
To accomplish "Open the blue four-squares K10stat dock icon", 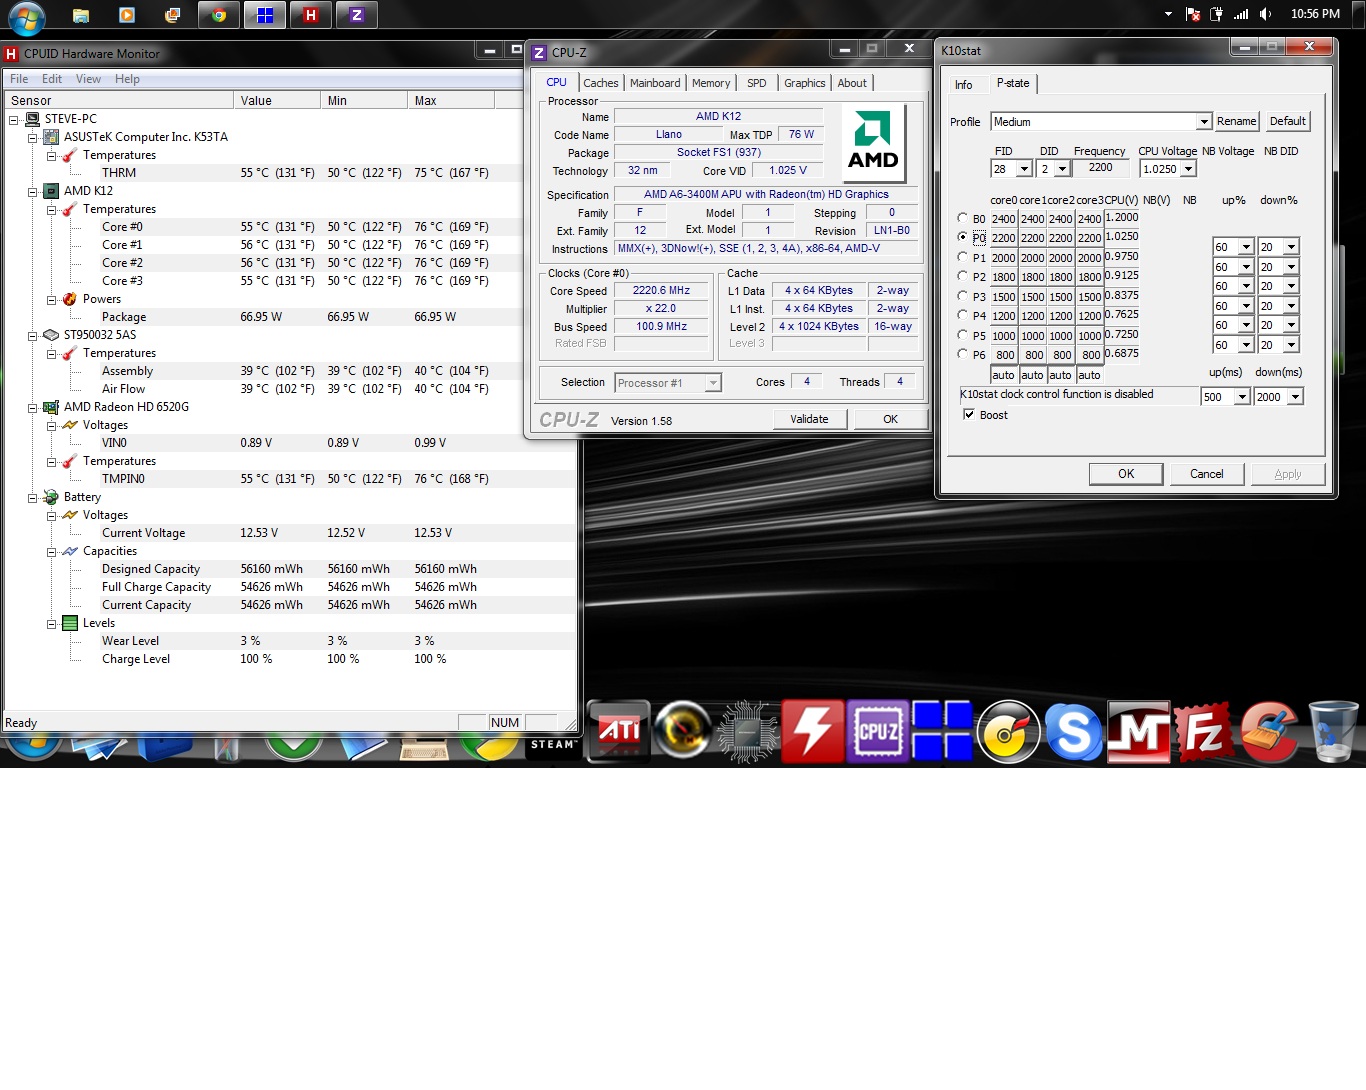I will (942, 731).
